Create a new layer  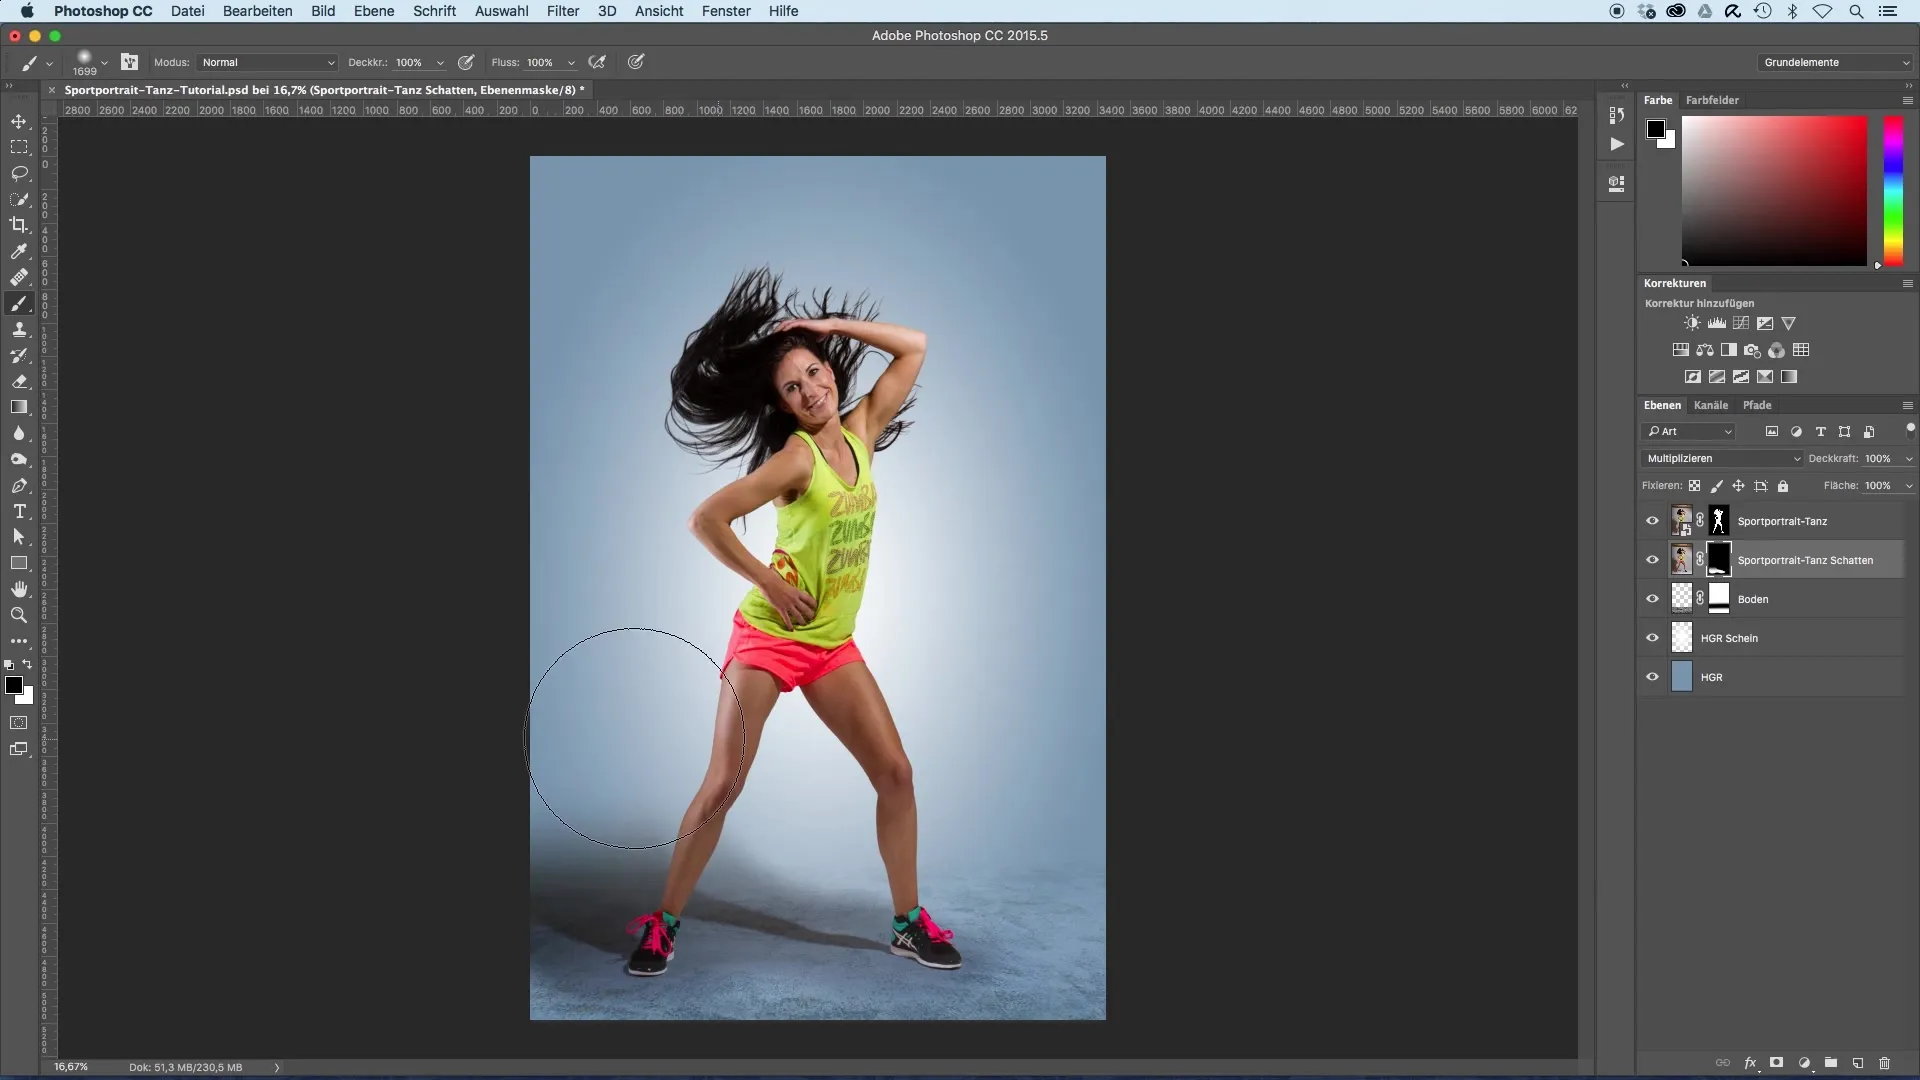click(x=1858, y=1063)
